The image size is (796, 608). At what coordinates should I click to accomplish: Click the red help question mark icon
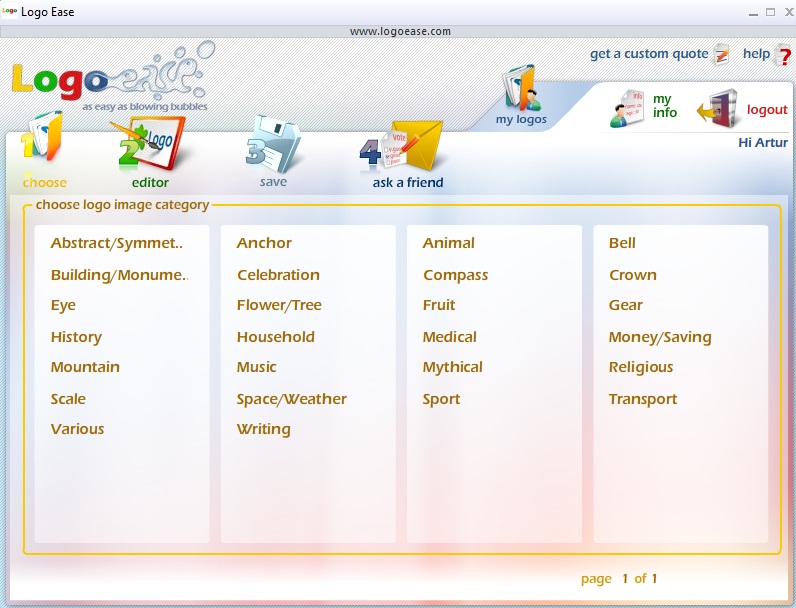point(783,56)
